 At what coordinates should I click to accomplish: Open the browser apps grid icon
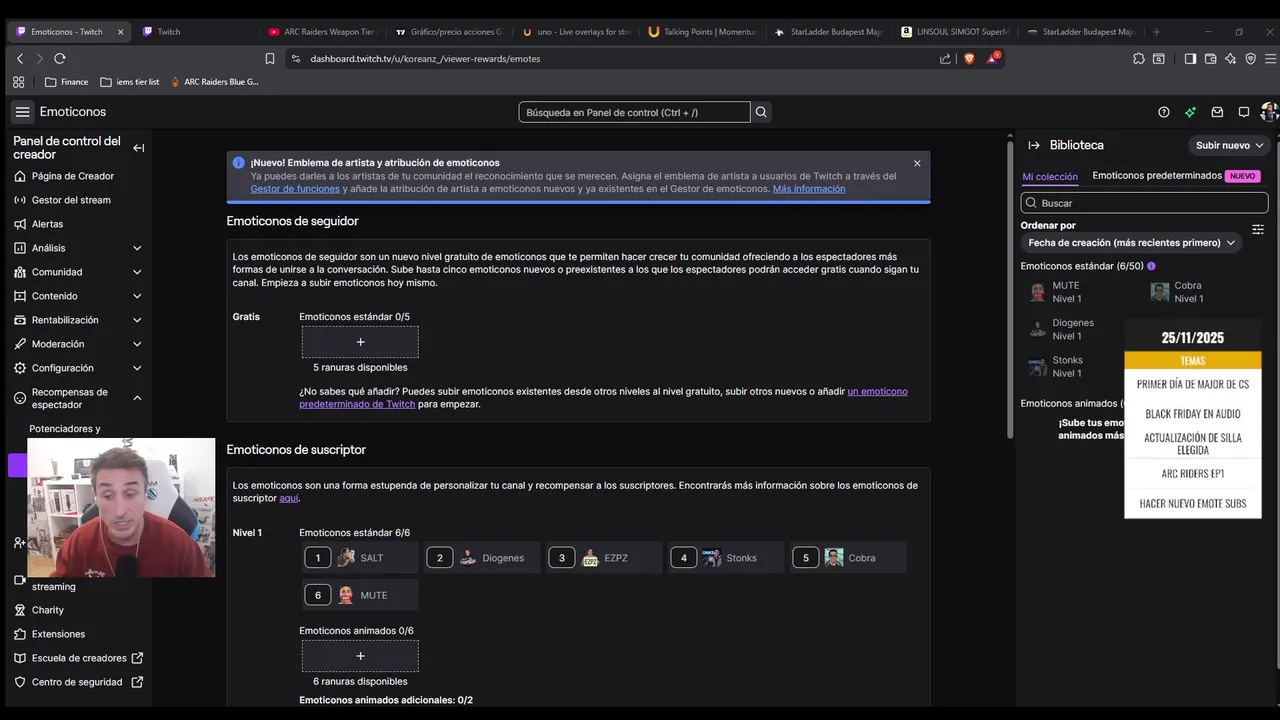18,82
